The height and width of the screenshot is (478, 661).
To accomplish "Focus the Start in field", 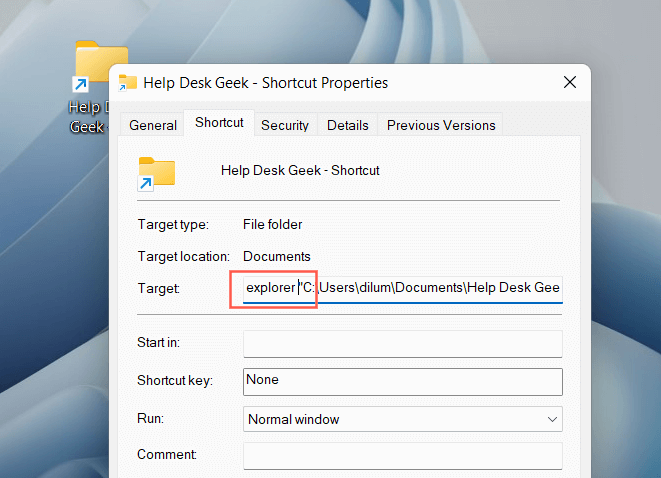I will pyautogui.click(x=403, y=344).
